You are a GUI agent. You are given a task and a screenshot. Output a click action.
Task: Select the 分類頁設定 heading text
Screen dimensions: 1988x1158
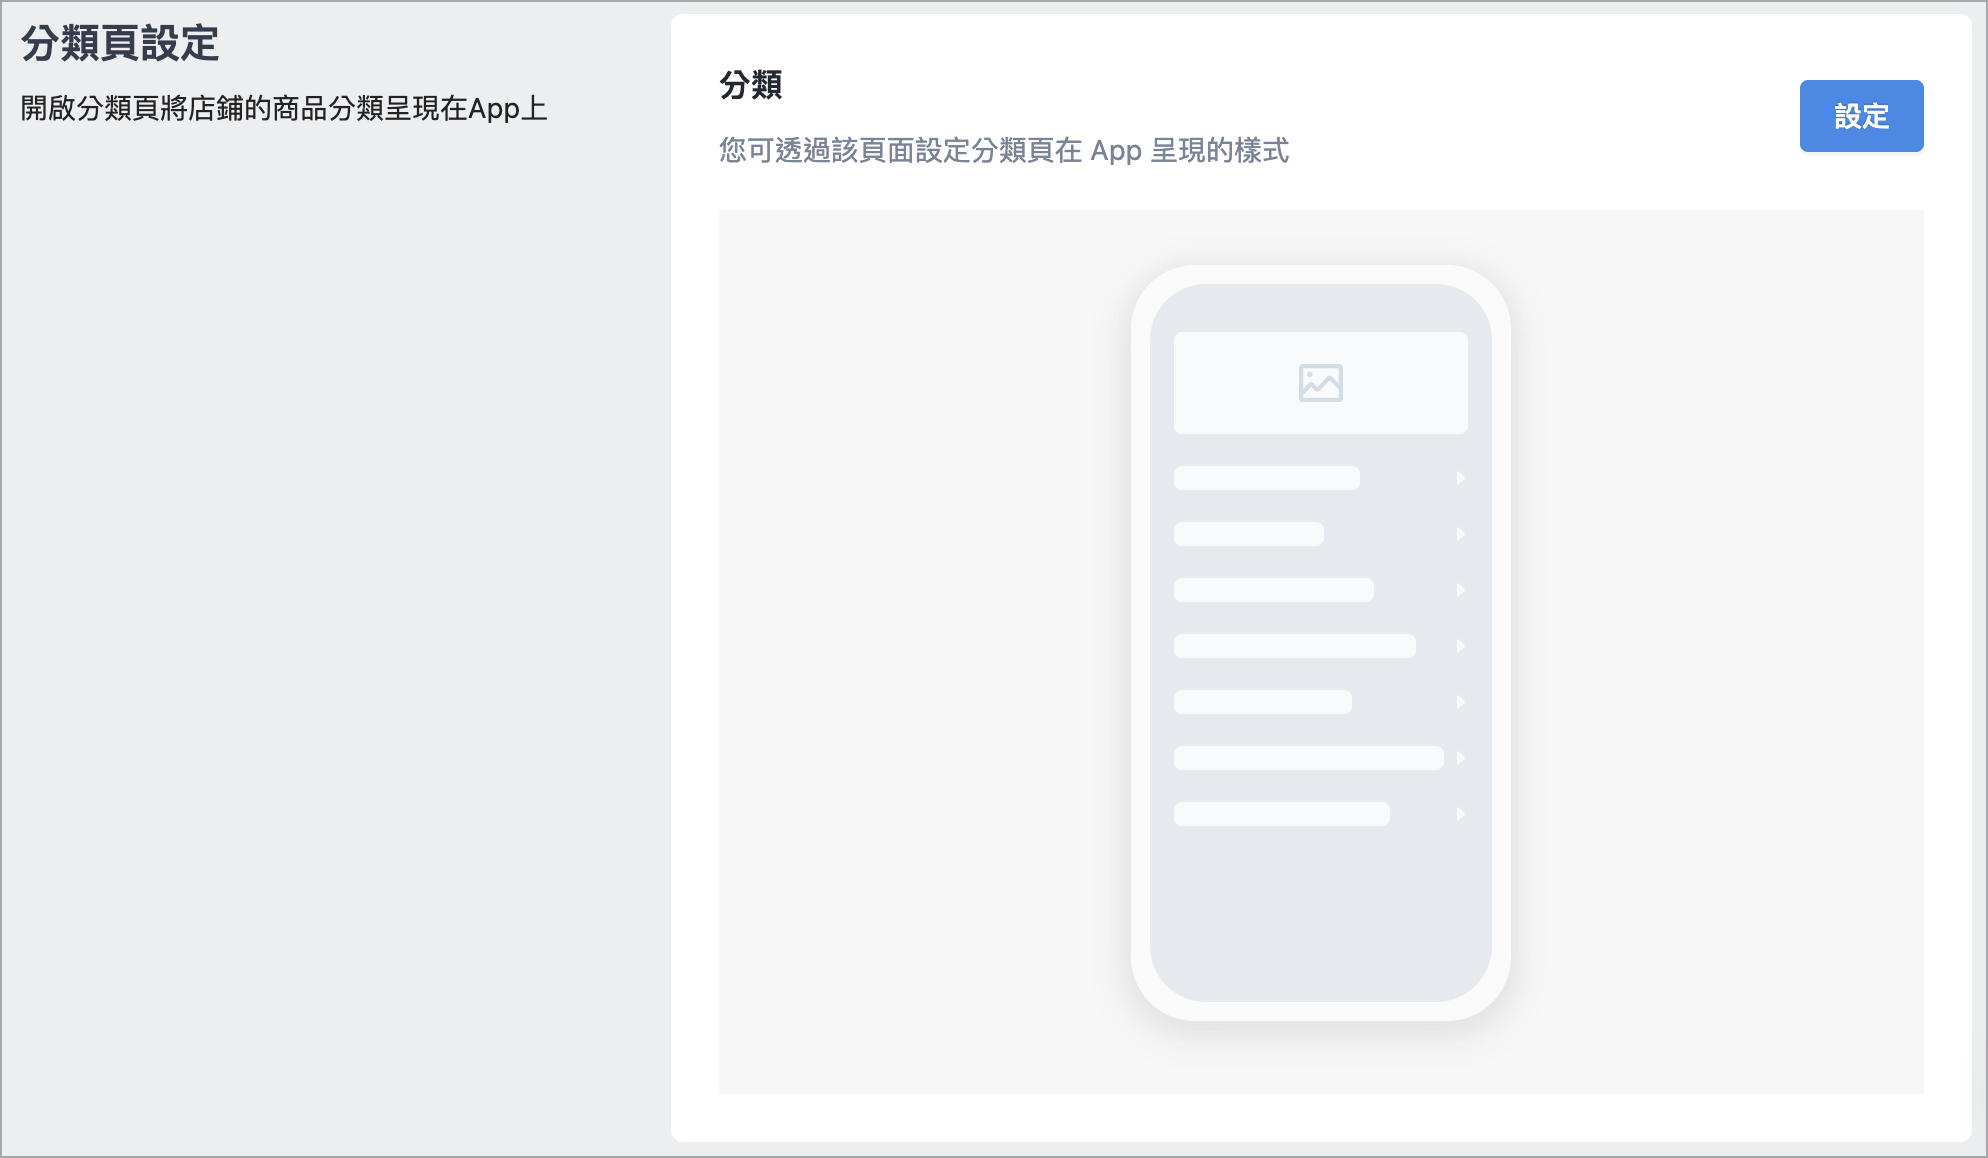click(120, 44)
